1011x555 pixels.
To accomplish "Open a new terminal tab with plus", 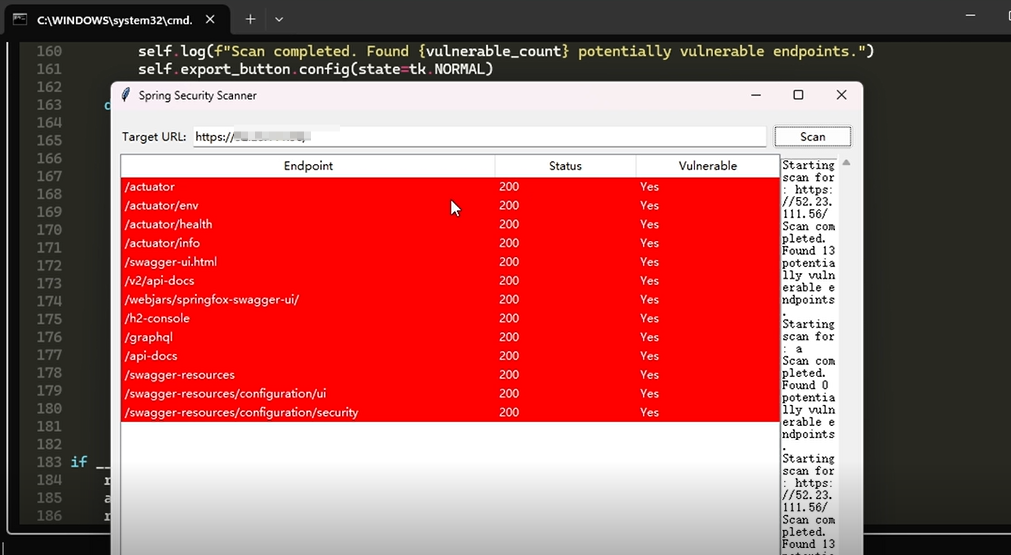I will [x=250, y=19].
